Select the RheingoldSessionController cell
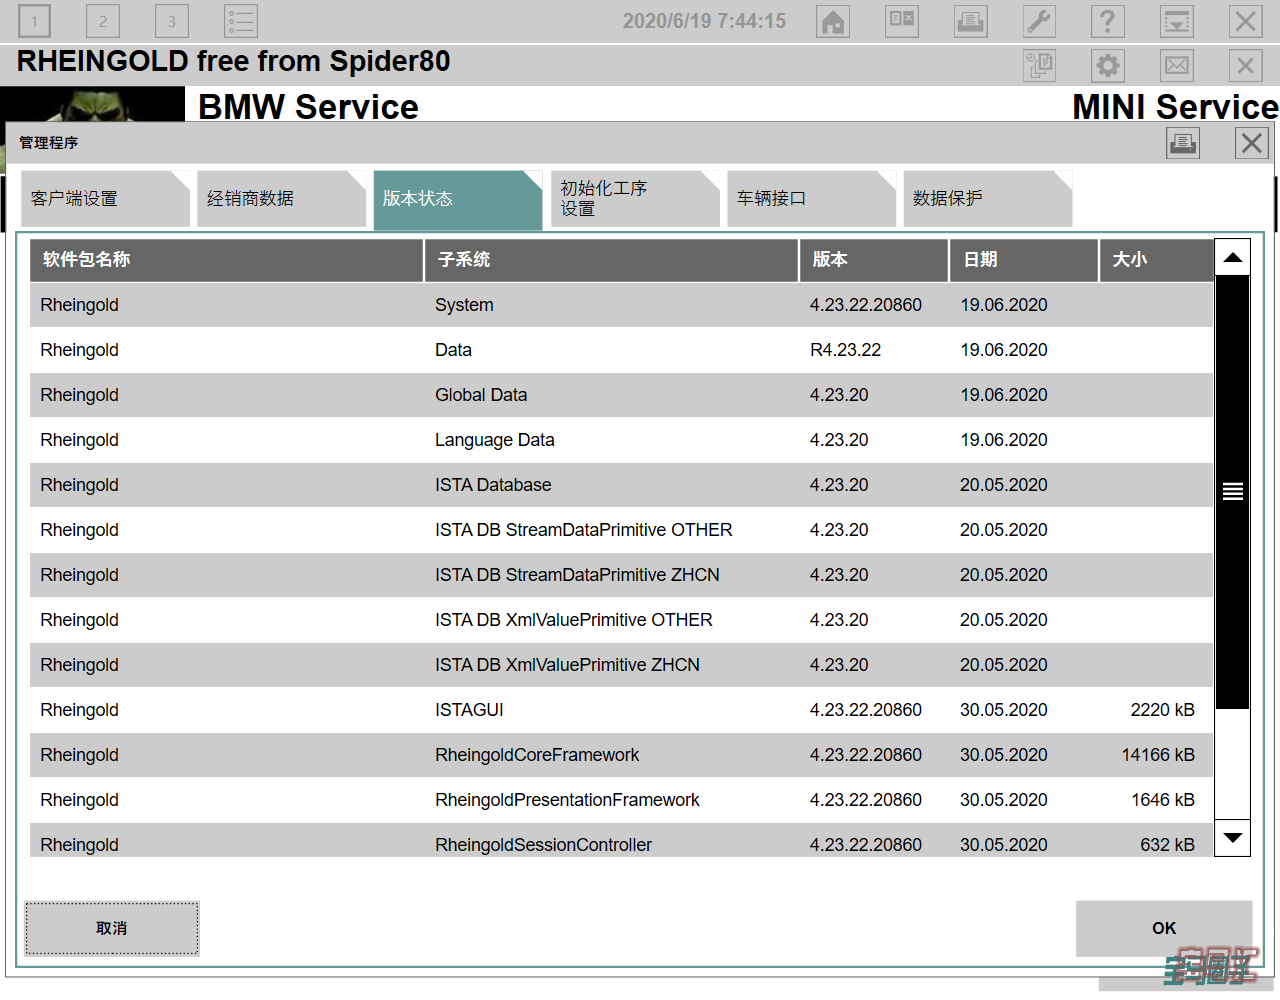This screenshot has height=1000, width=1280. coord(543,845)
